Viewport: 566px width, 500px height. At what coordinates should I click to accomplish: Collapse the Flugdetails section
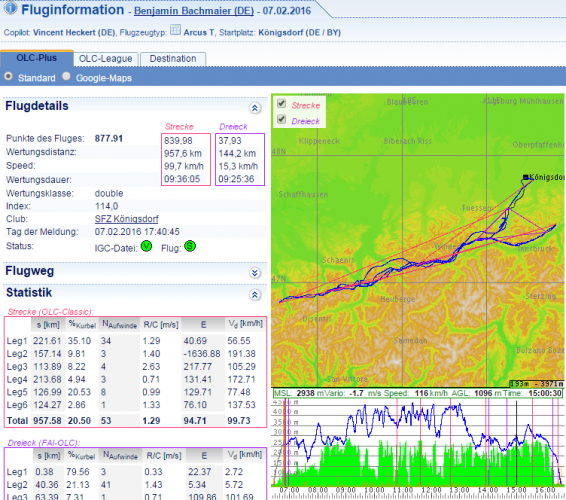pyautogui.click(x=255, y=108)
